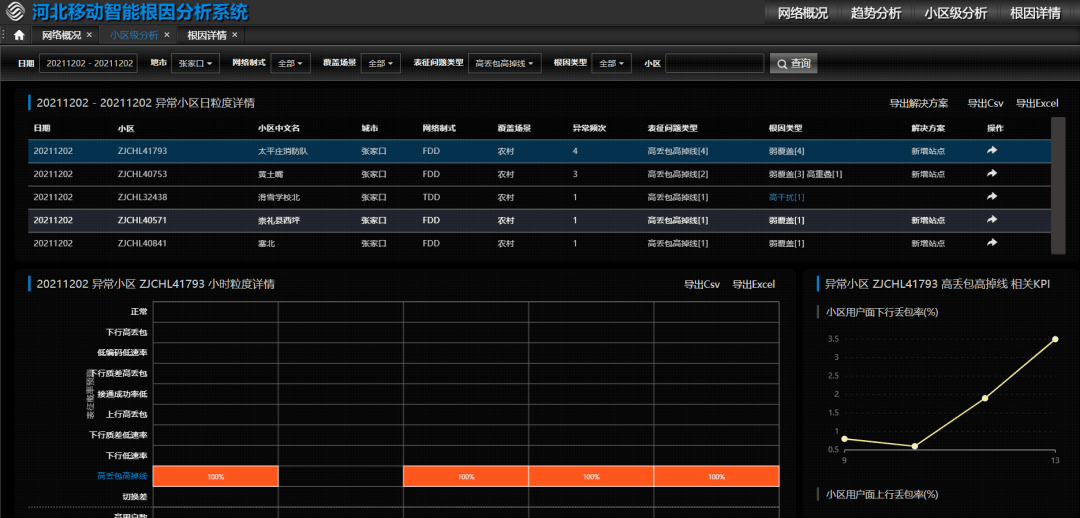1080x518 pixels.
Task: Switch to 根因详情 tab
Action: [x=207, y=35]
